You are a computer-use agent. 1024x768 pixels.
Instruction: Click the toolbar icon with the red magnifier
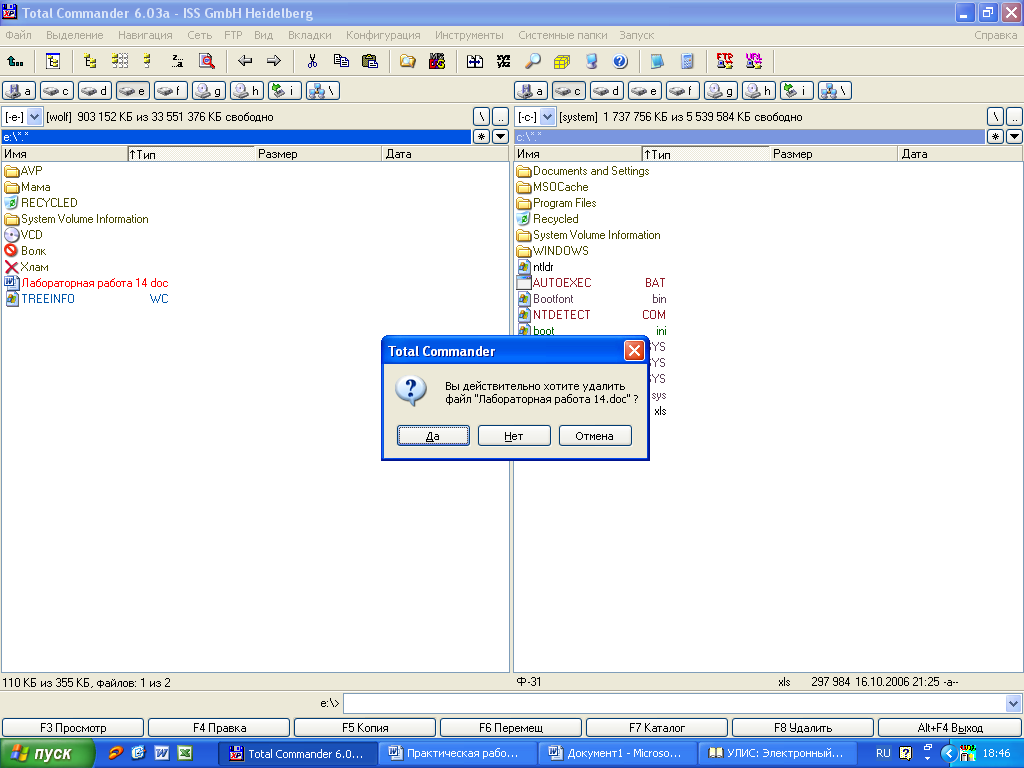point(206,61)
